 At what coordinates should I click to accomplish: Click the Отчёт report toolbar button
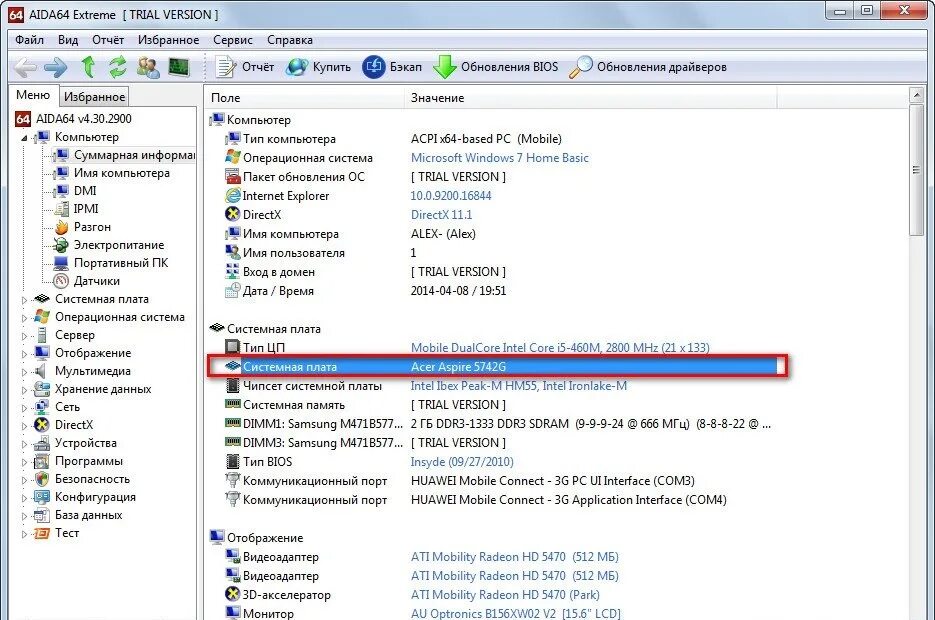click(x=244, y=67)
